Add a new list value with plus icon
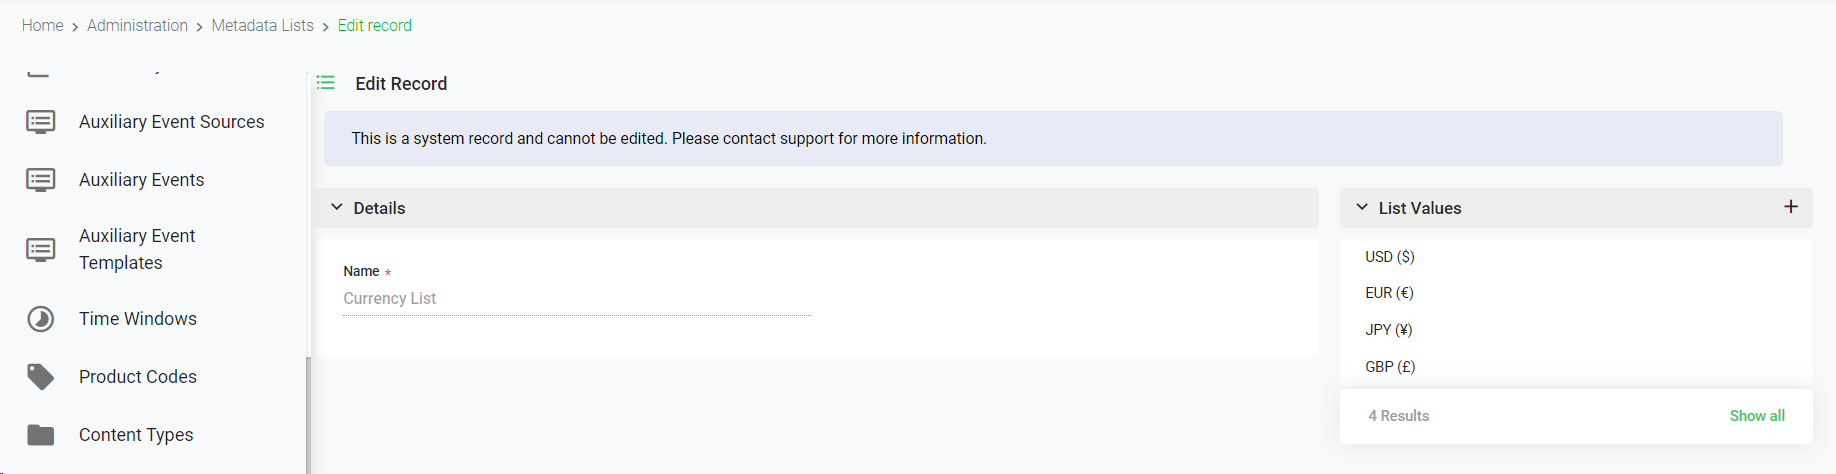Screen dimensions: 1836x474 pos(1790,207)
